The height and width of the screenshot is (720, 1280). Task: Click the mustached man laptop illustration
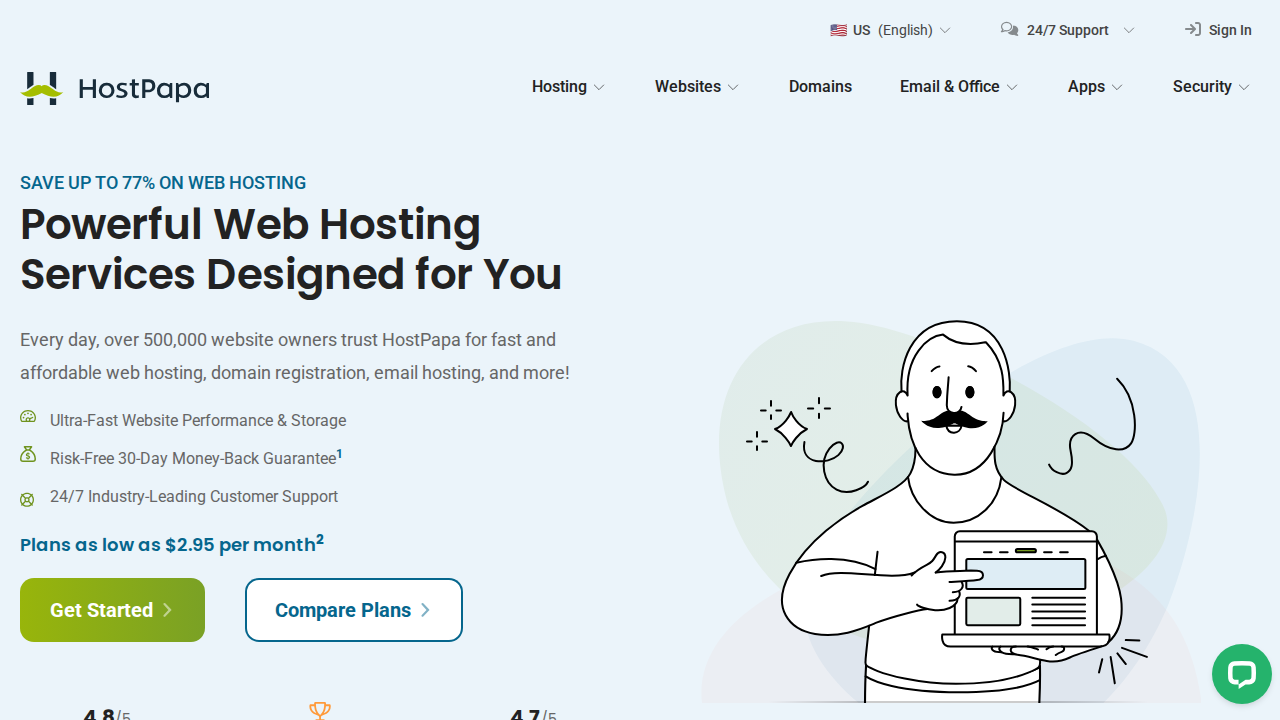950,510
